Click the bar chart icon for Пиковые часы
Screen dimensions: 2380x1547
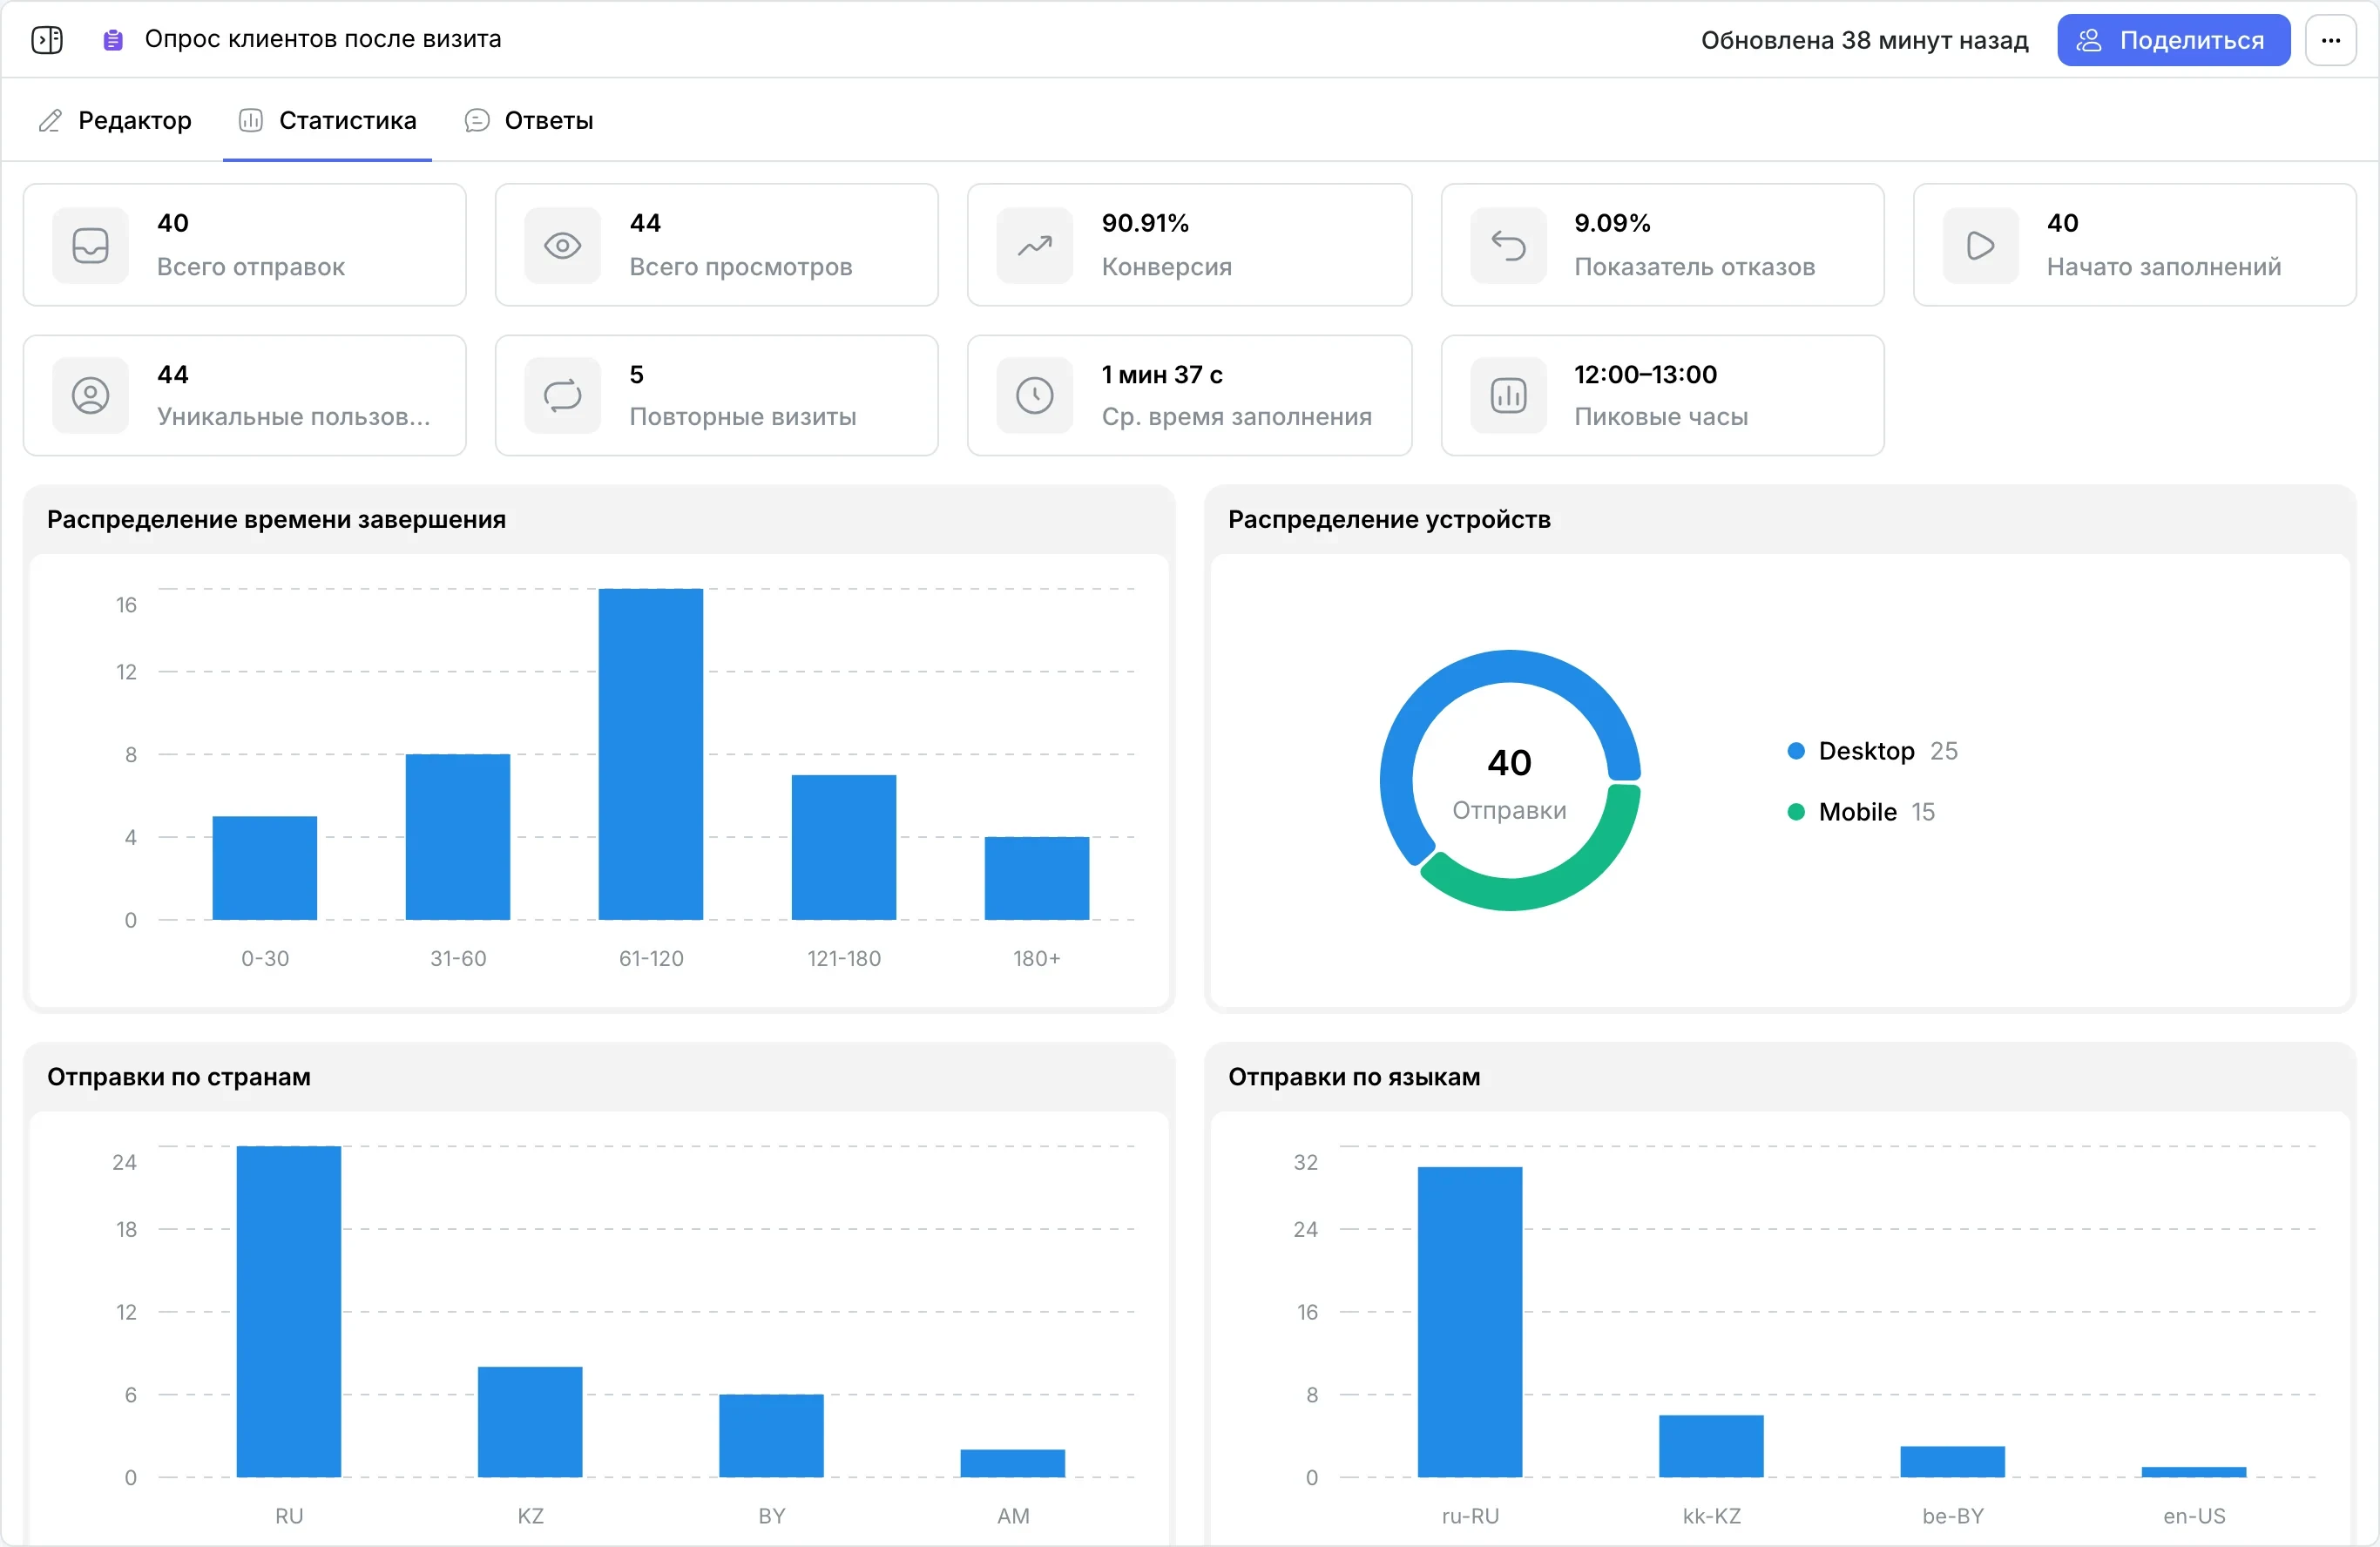click(x=1508, y=396)
